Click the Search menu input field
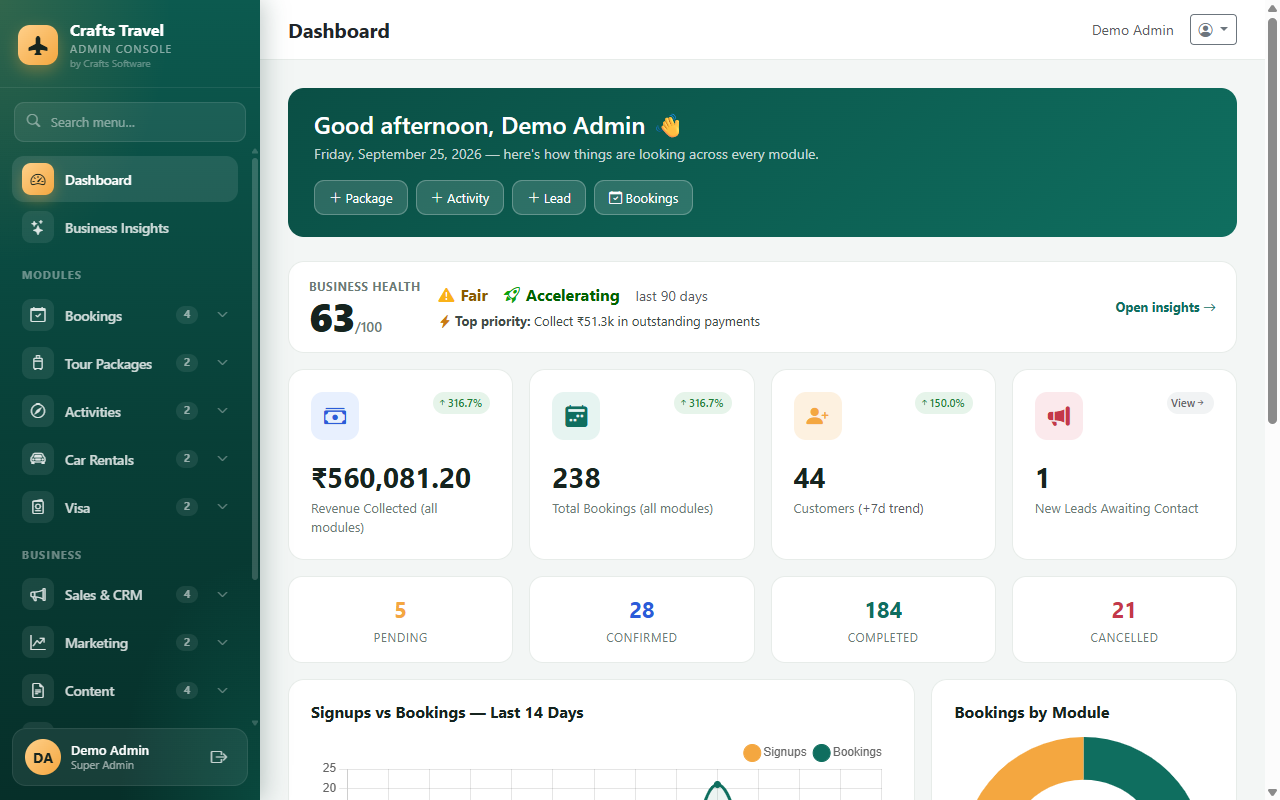This screenshot has height=800, width=1280. pos(130,122)
